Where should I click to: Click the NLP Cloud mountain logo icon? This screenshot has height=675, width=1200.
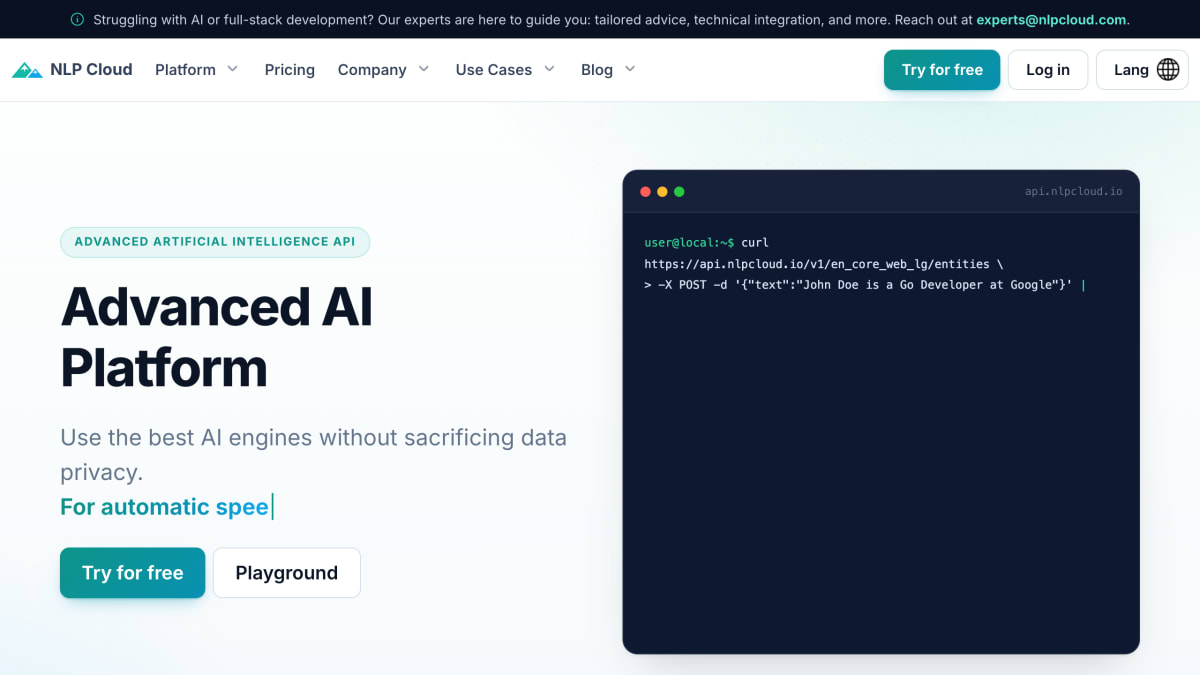click(x=27, y=70)
